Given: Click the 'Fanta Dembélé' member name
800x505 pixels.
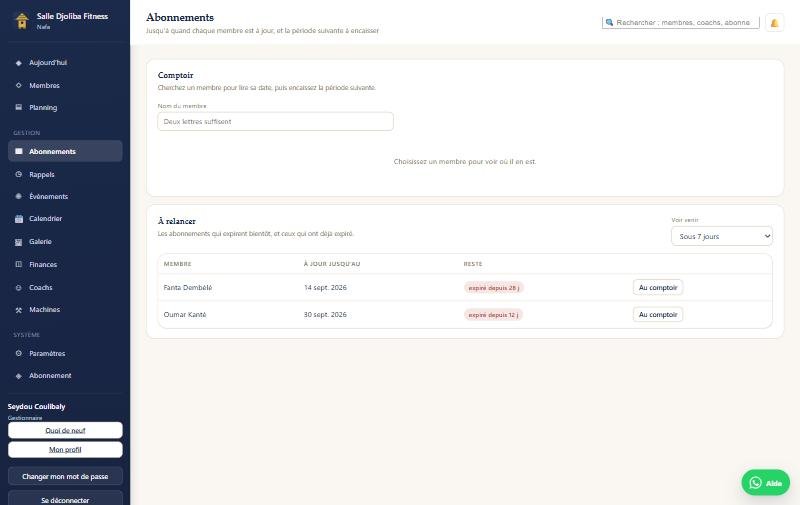Looking at the screenshot, I should [188, 288].
